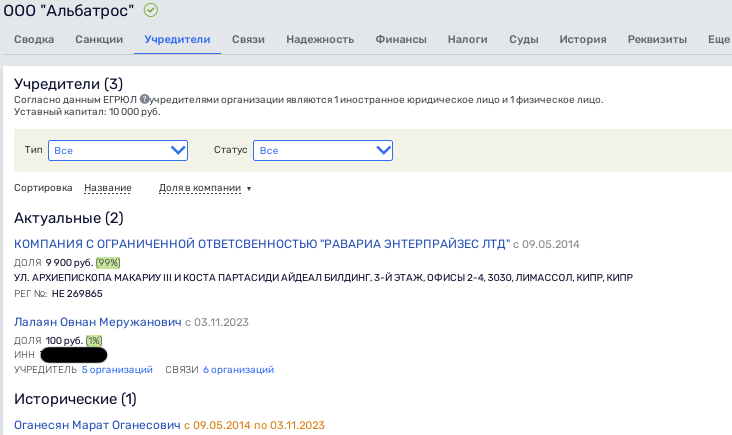
Task: Sort founders by Название
Action: [x=108, y=188]
